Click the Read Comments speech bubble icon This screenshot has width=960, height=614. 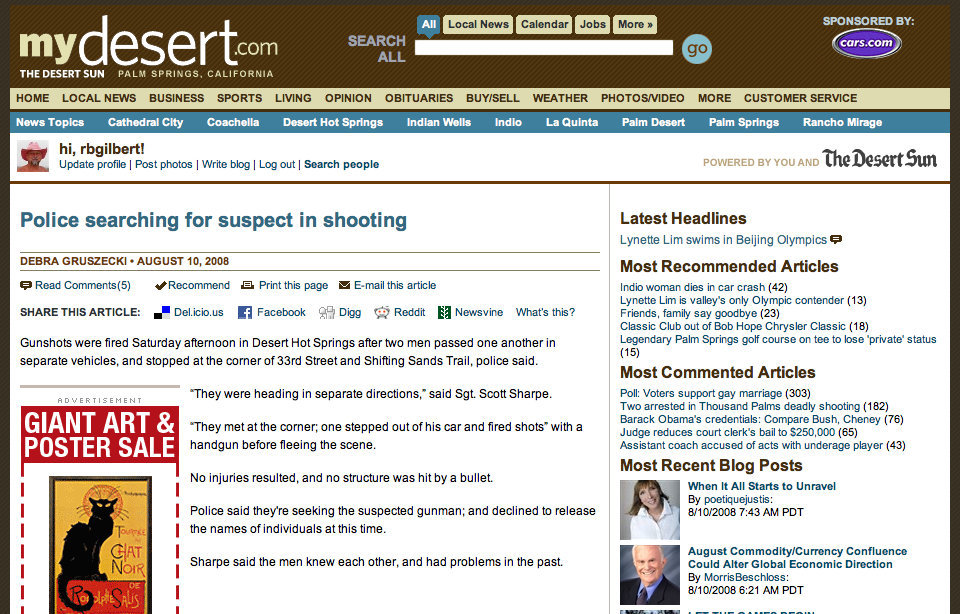tap(26, 285)
